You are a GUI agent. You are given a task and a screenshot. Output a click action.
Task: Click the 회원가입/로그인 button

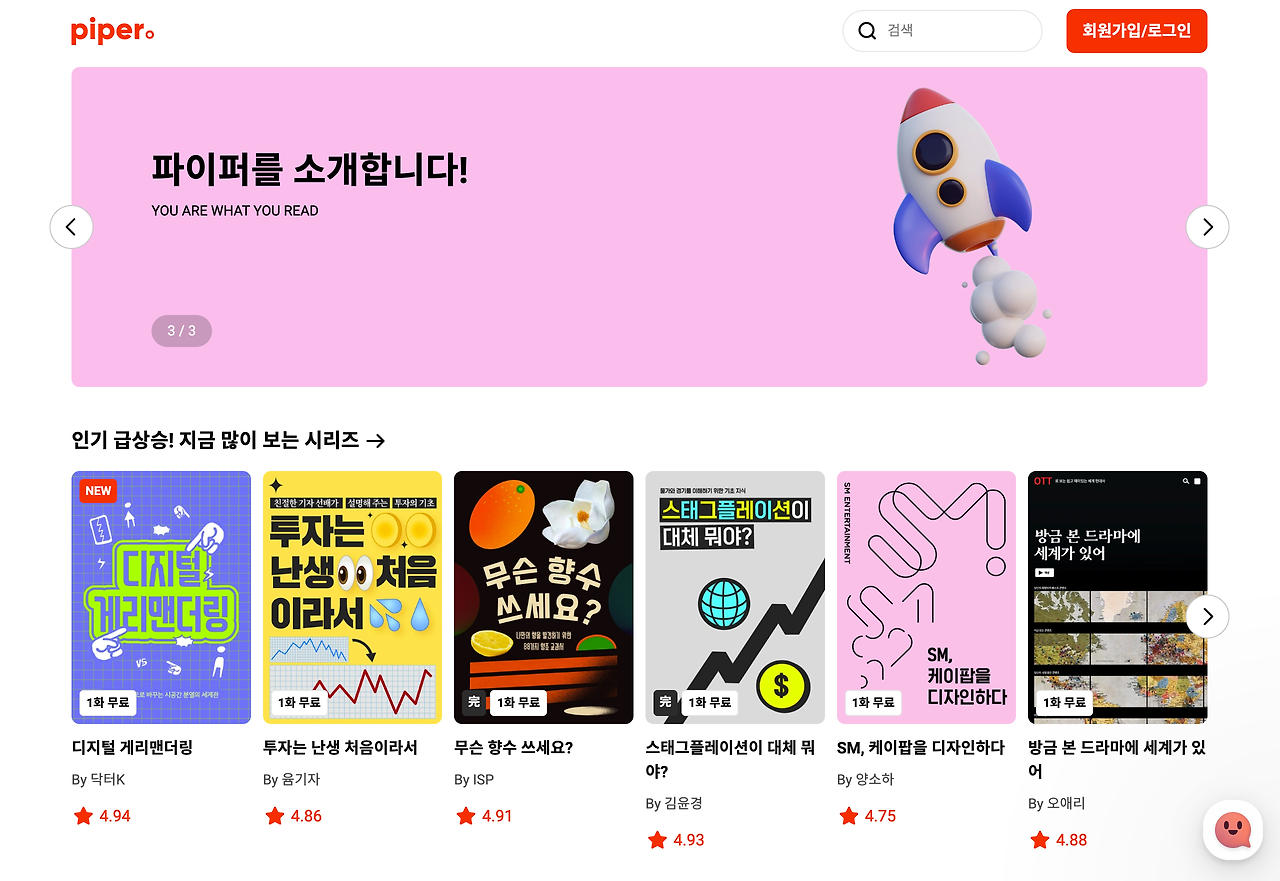(1137, 31)
